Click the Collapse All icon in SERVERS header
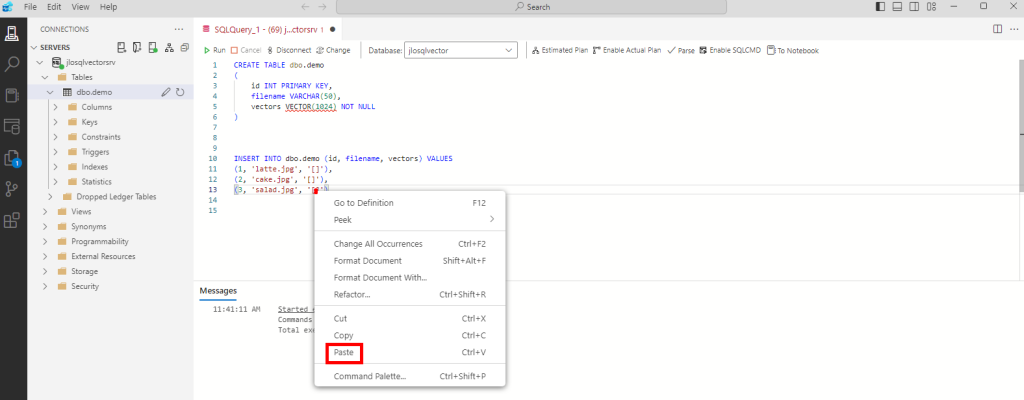This screenshot has height=400, width=1024. [185, 48]
